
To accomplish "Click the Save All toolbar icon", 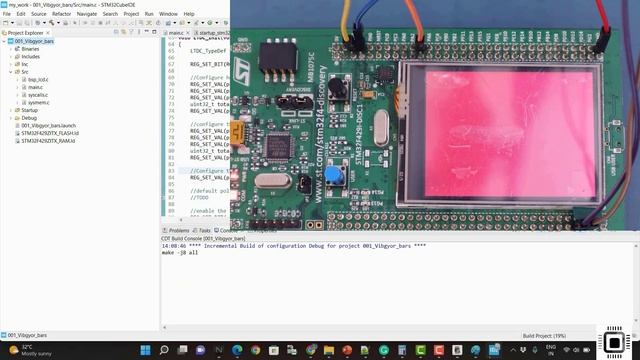I will tap(27, 23).
